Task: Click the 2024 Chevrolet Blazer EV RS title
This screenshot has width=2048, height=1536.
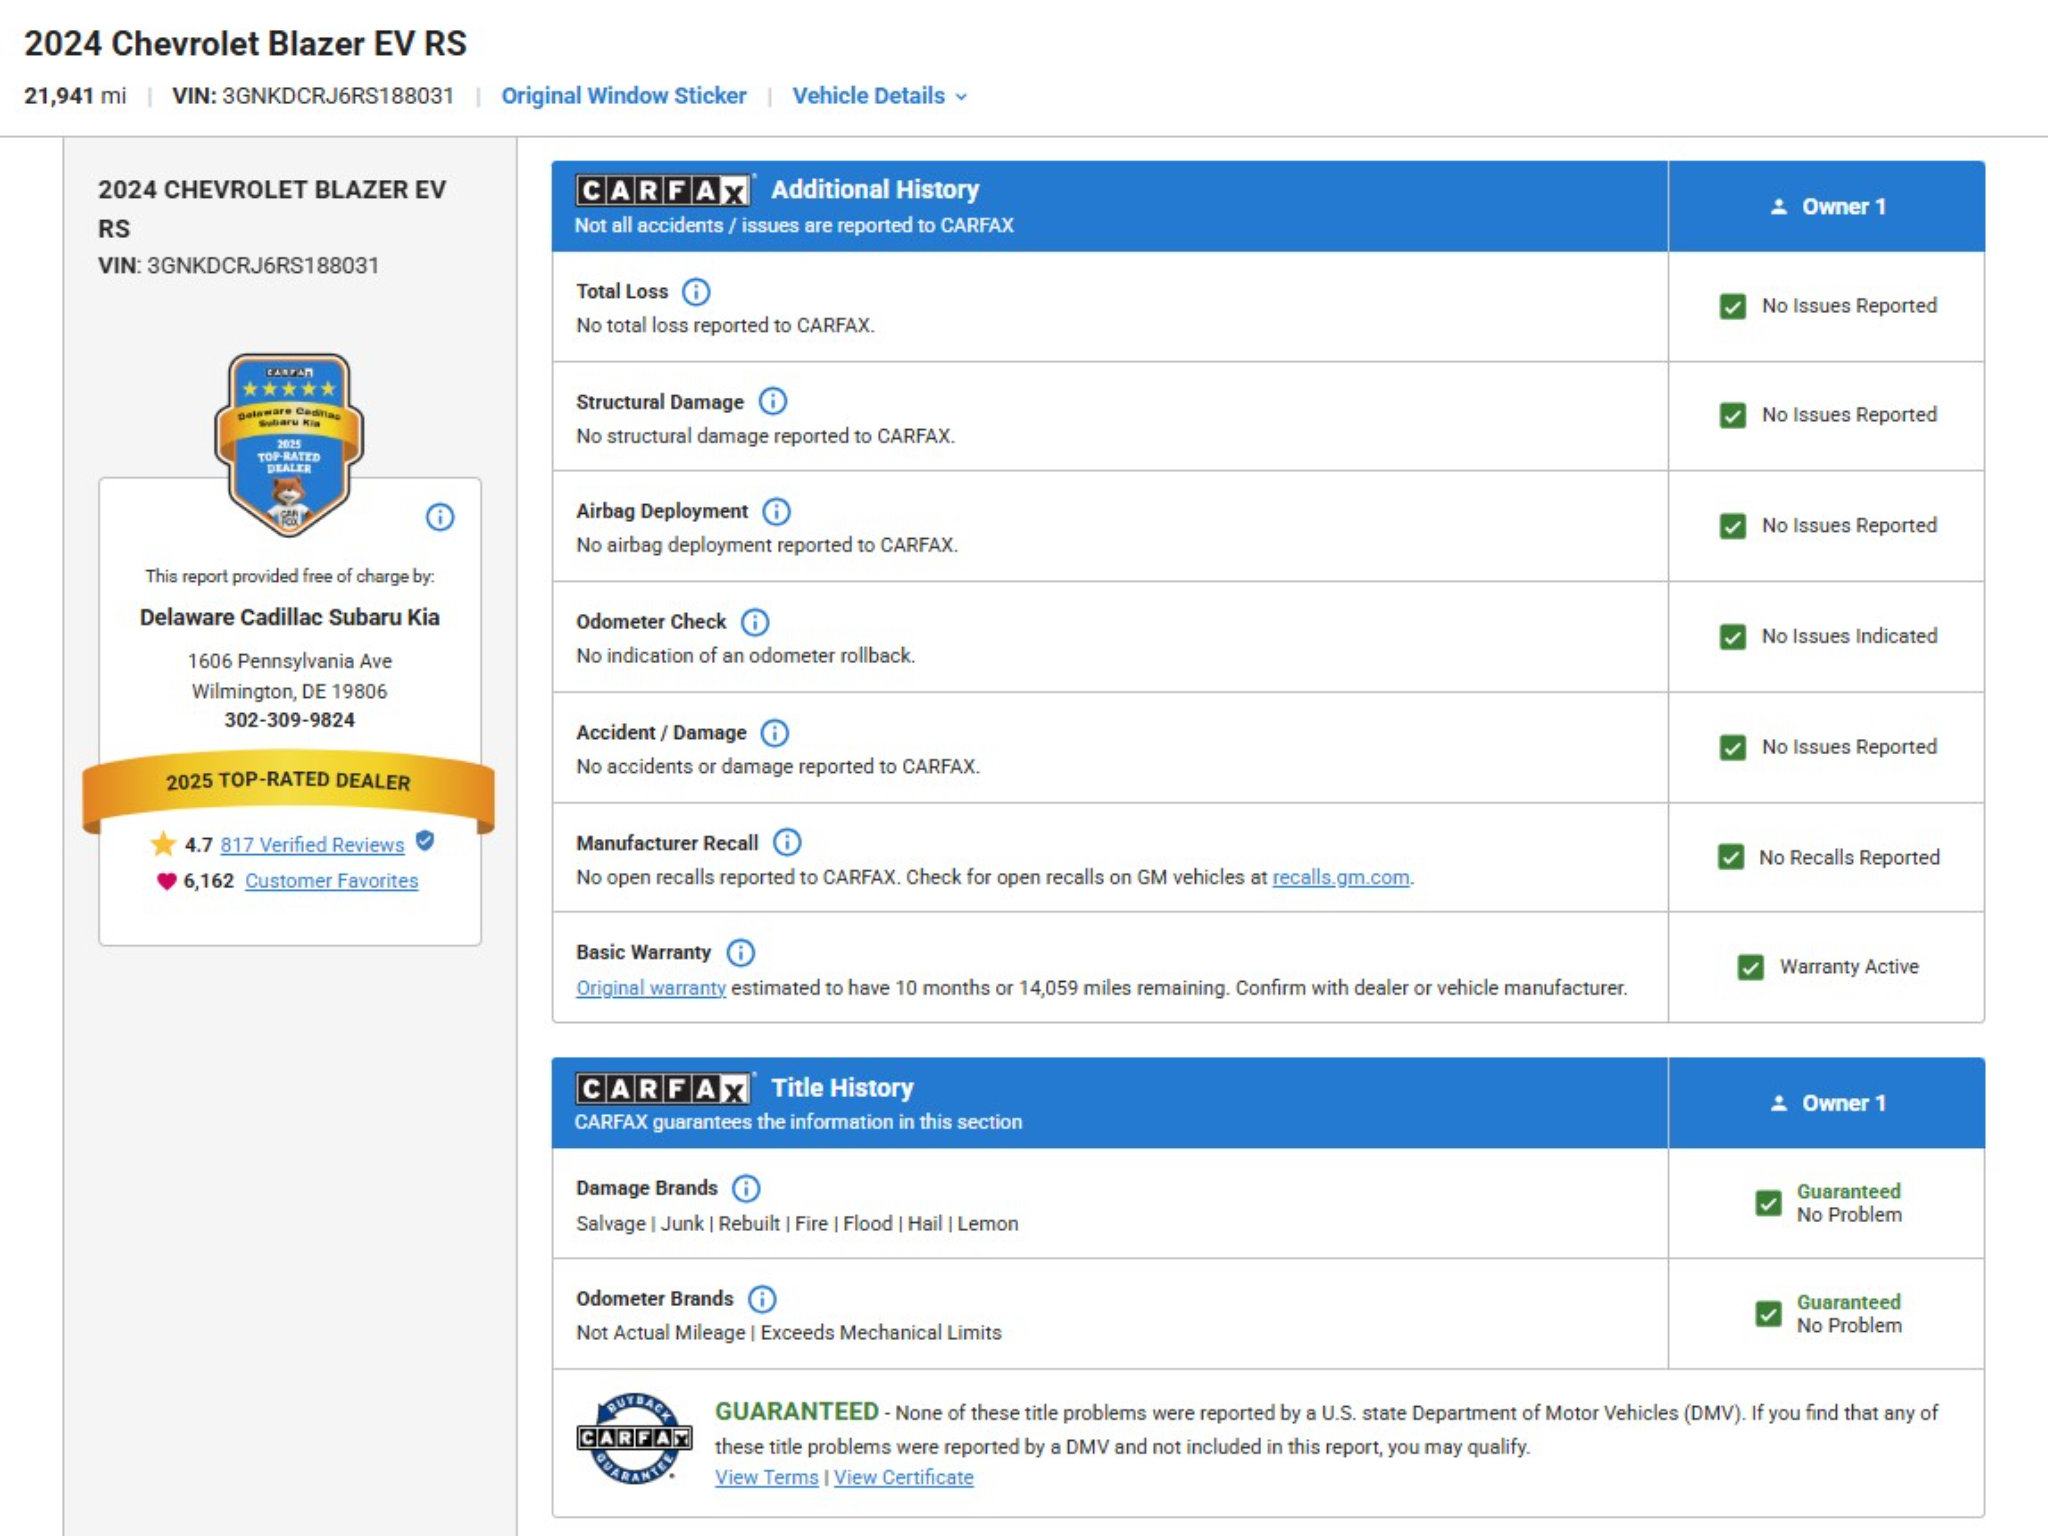Action: tap(245, 44)
